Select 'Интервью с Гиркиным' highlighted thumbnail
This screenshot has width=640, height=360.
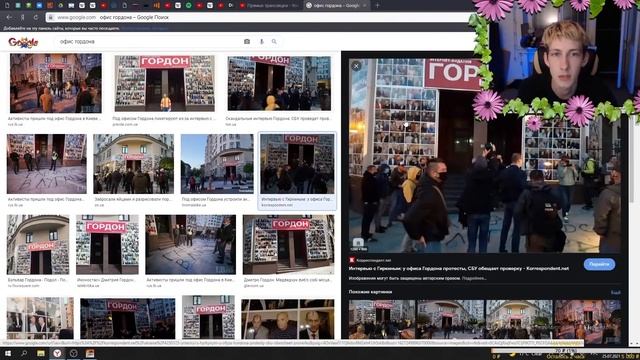pos(297,164)
